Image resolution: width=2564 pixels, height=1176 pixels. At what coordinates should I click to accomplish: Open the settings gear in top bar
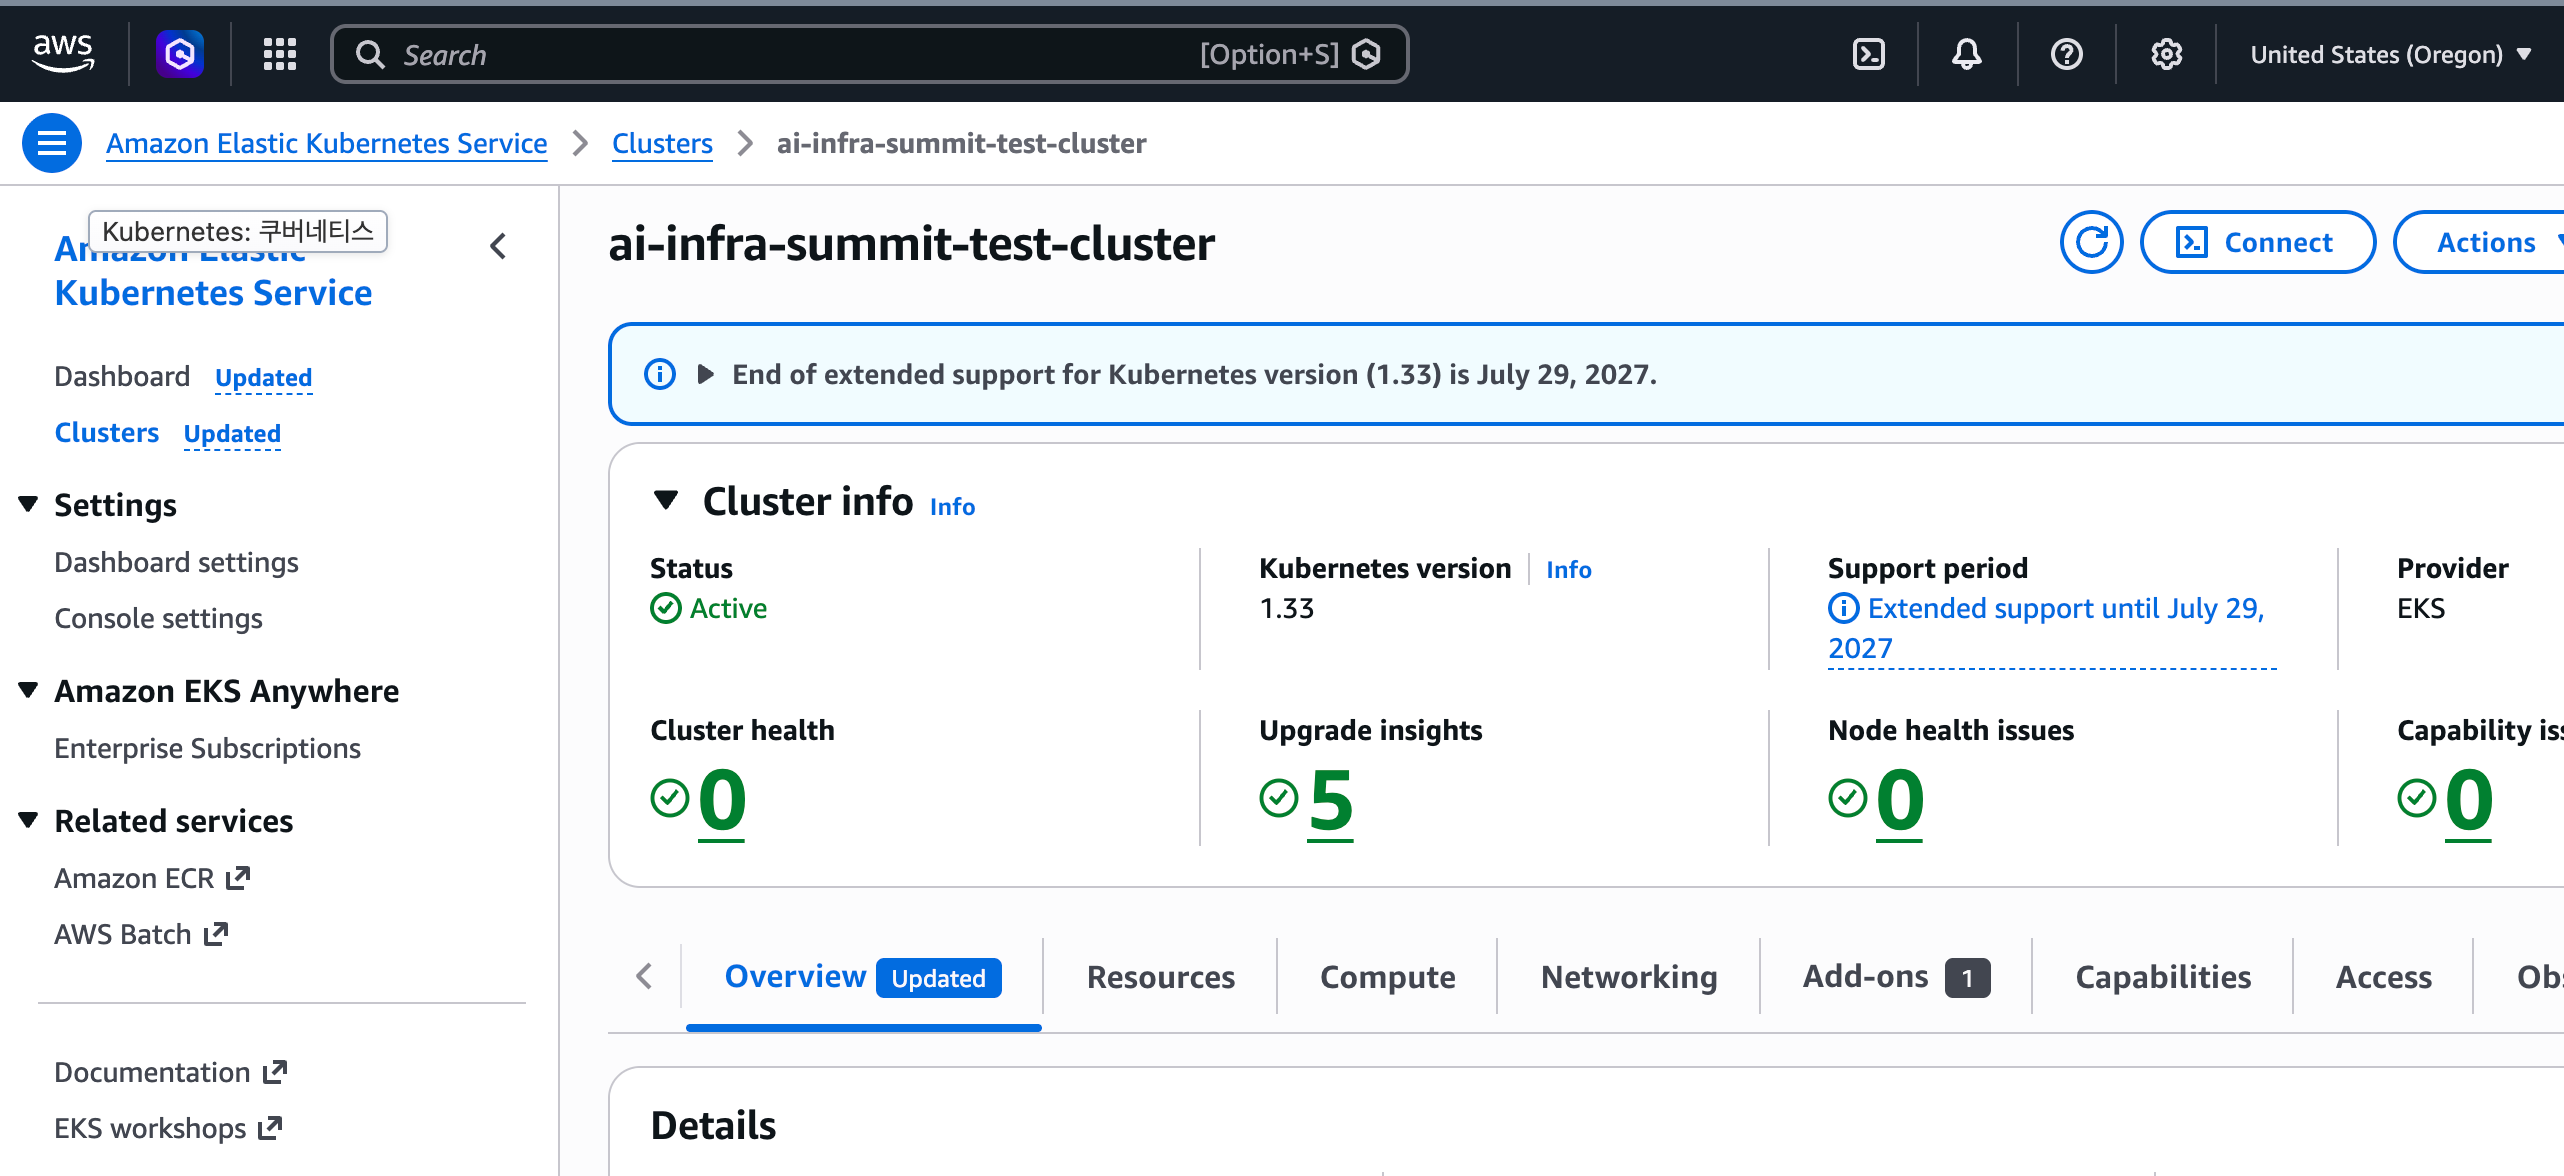pos(2166,54)
